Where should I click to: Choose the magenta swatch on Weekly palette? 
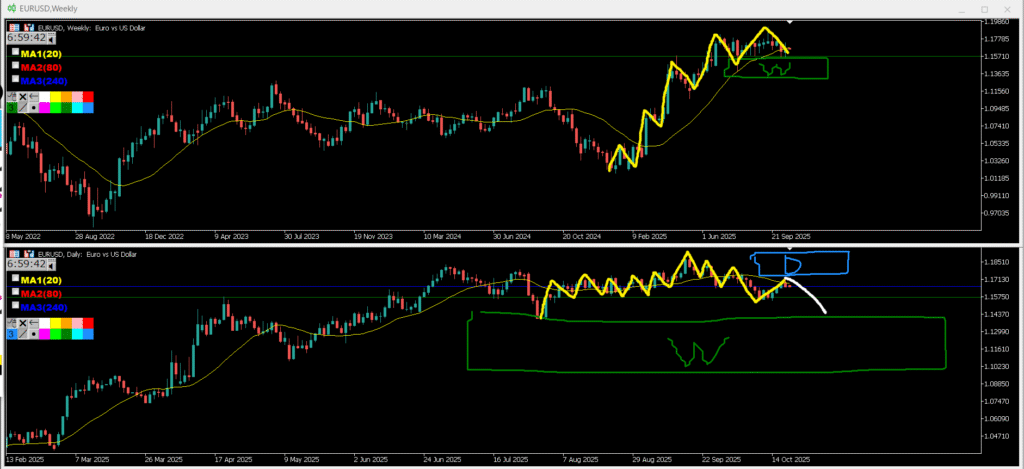pos(44,108)
